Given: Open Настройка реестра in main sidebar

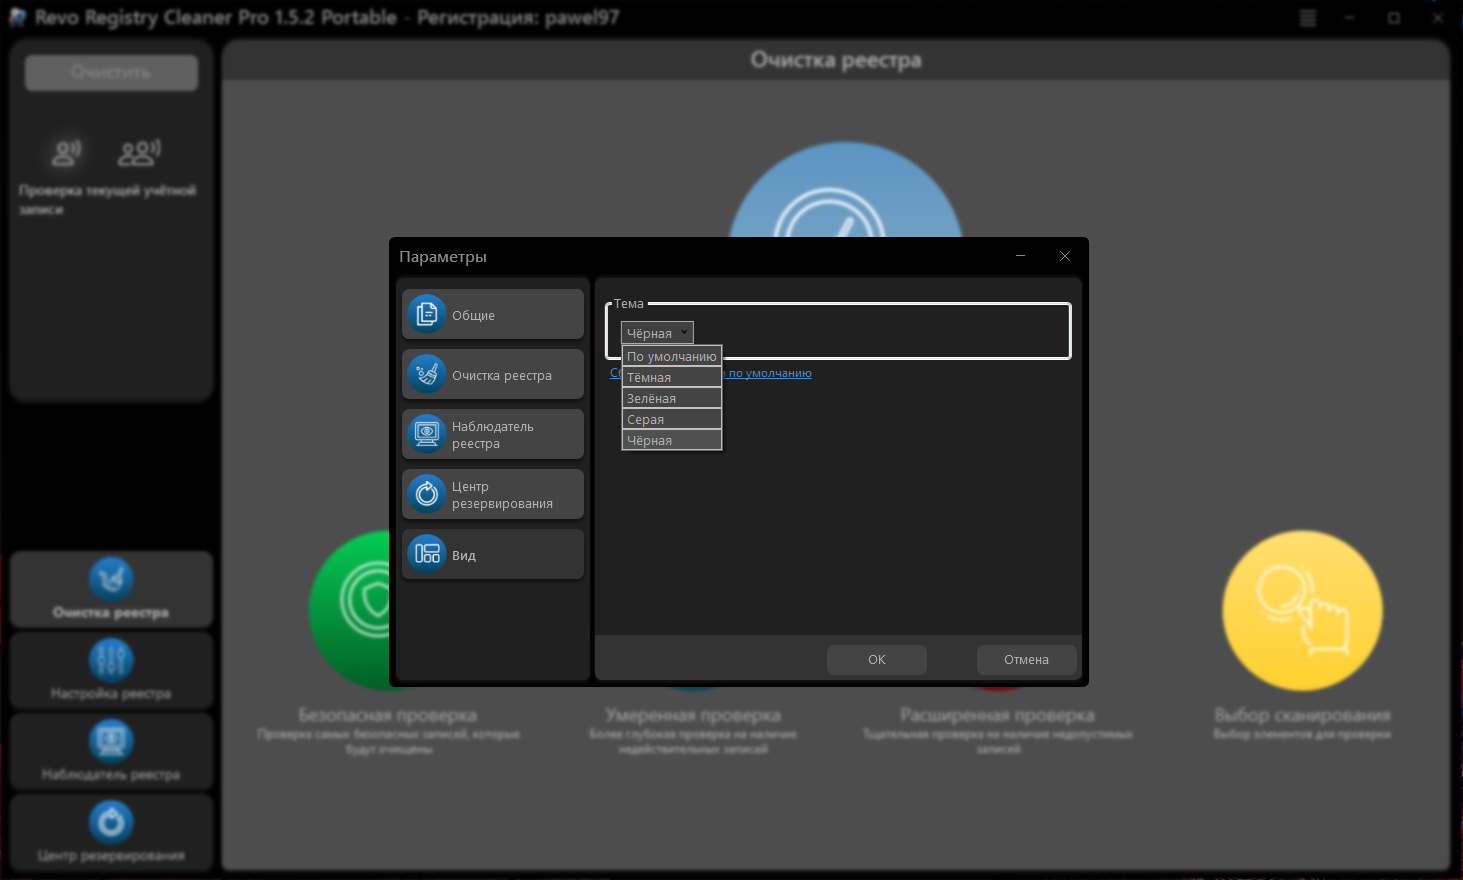Looking at the screenshot, I should click(x=111, y=671).
